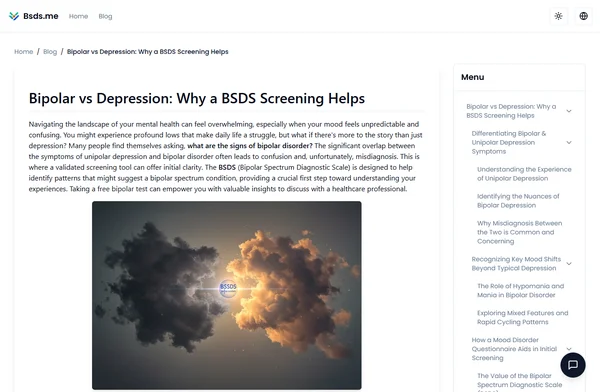The height and width of the screenshot is (392, 600).
Task: Open the language globe icon
Action: tap(583, 16)
